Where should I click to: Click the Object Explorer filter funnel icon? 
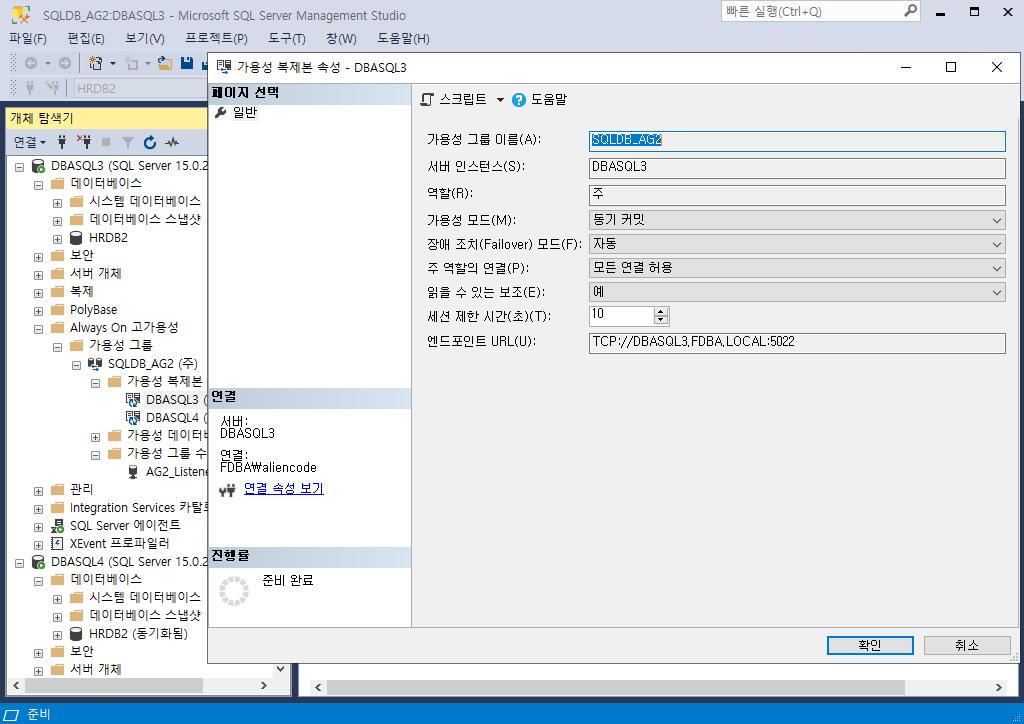(128, 142)
